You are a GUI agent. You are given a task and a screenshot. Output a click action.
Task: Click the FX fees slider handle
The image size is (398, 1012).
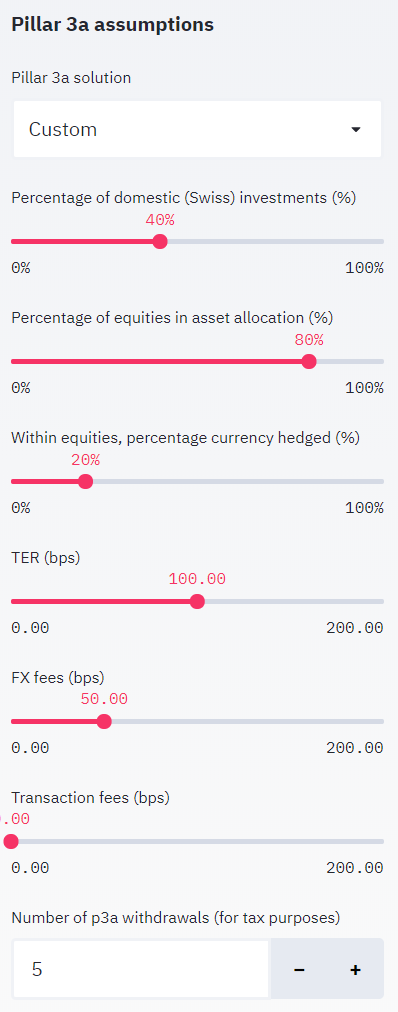coord(104,722)
